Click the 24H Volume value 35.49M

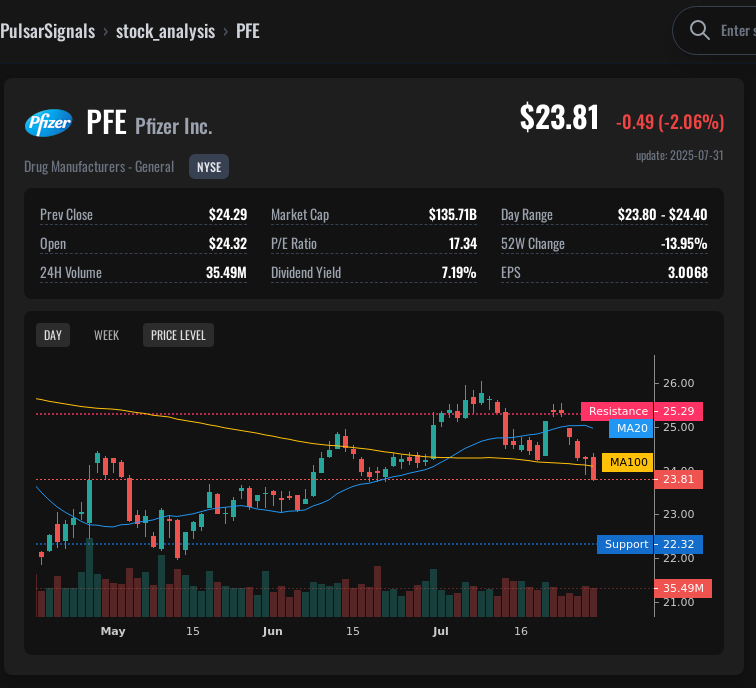(x=226, y=272)
